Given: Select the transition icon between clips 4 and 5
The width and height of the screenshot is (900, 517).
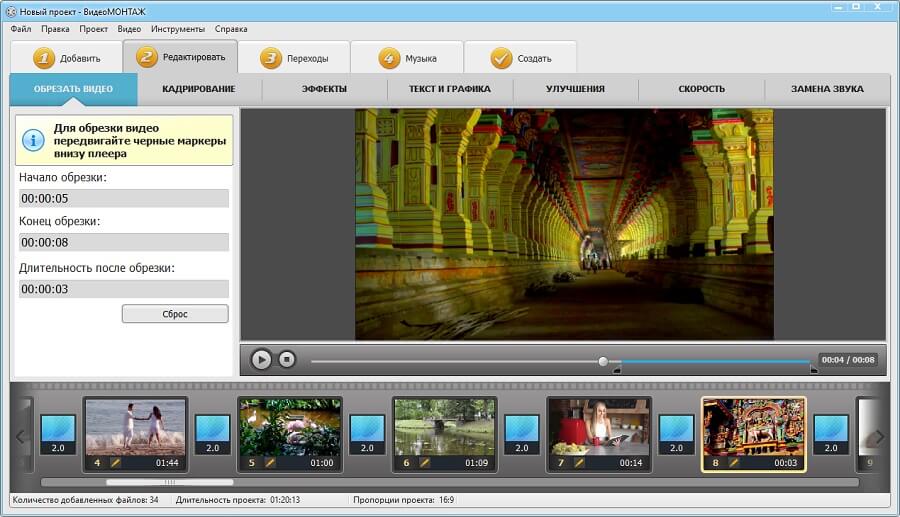Looking at the screenshot, I should (x=212, y=434).
